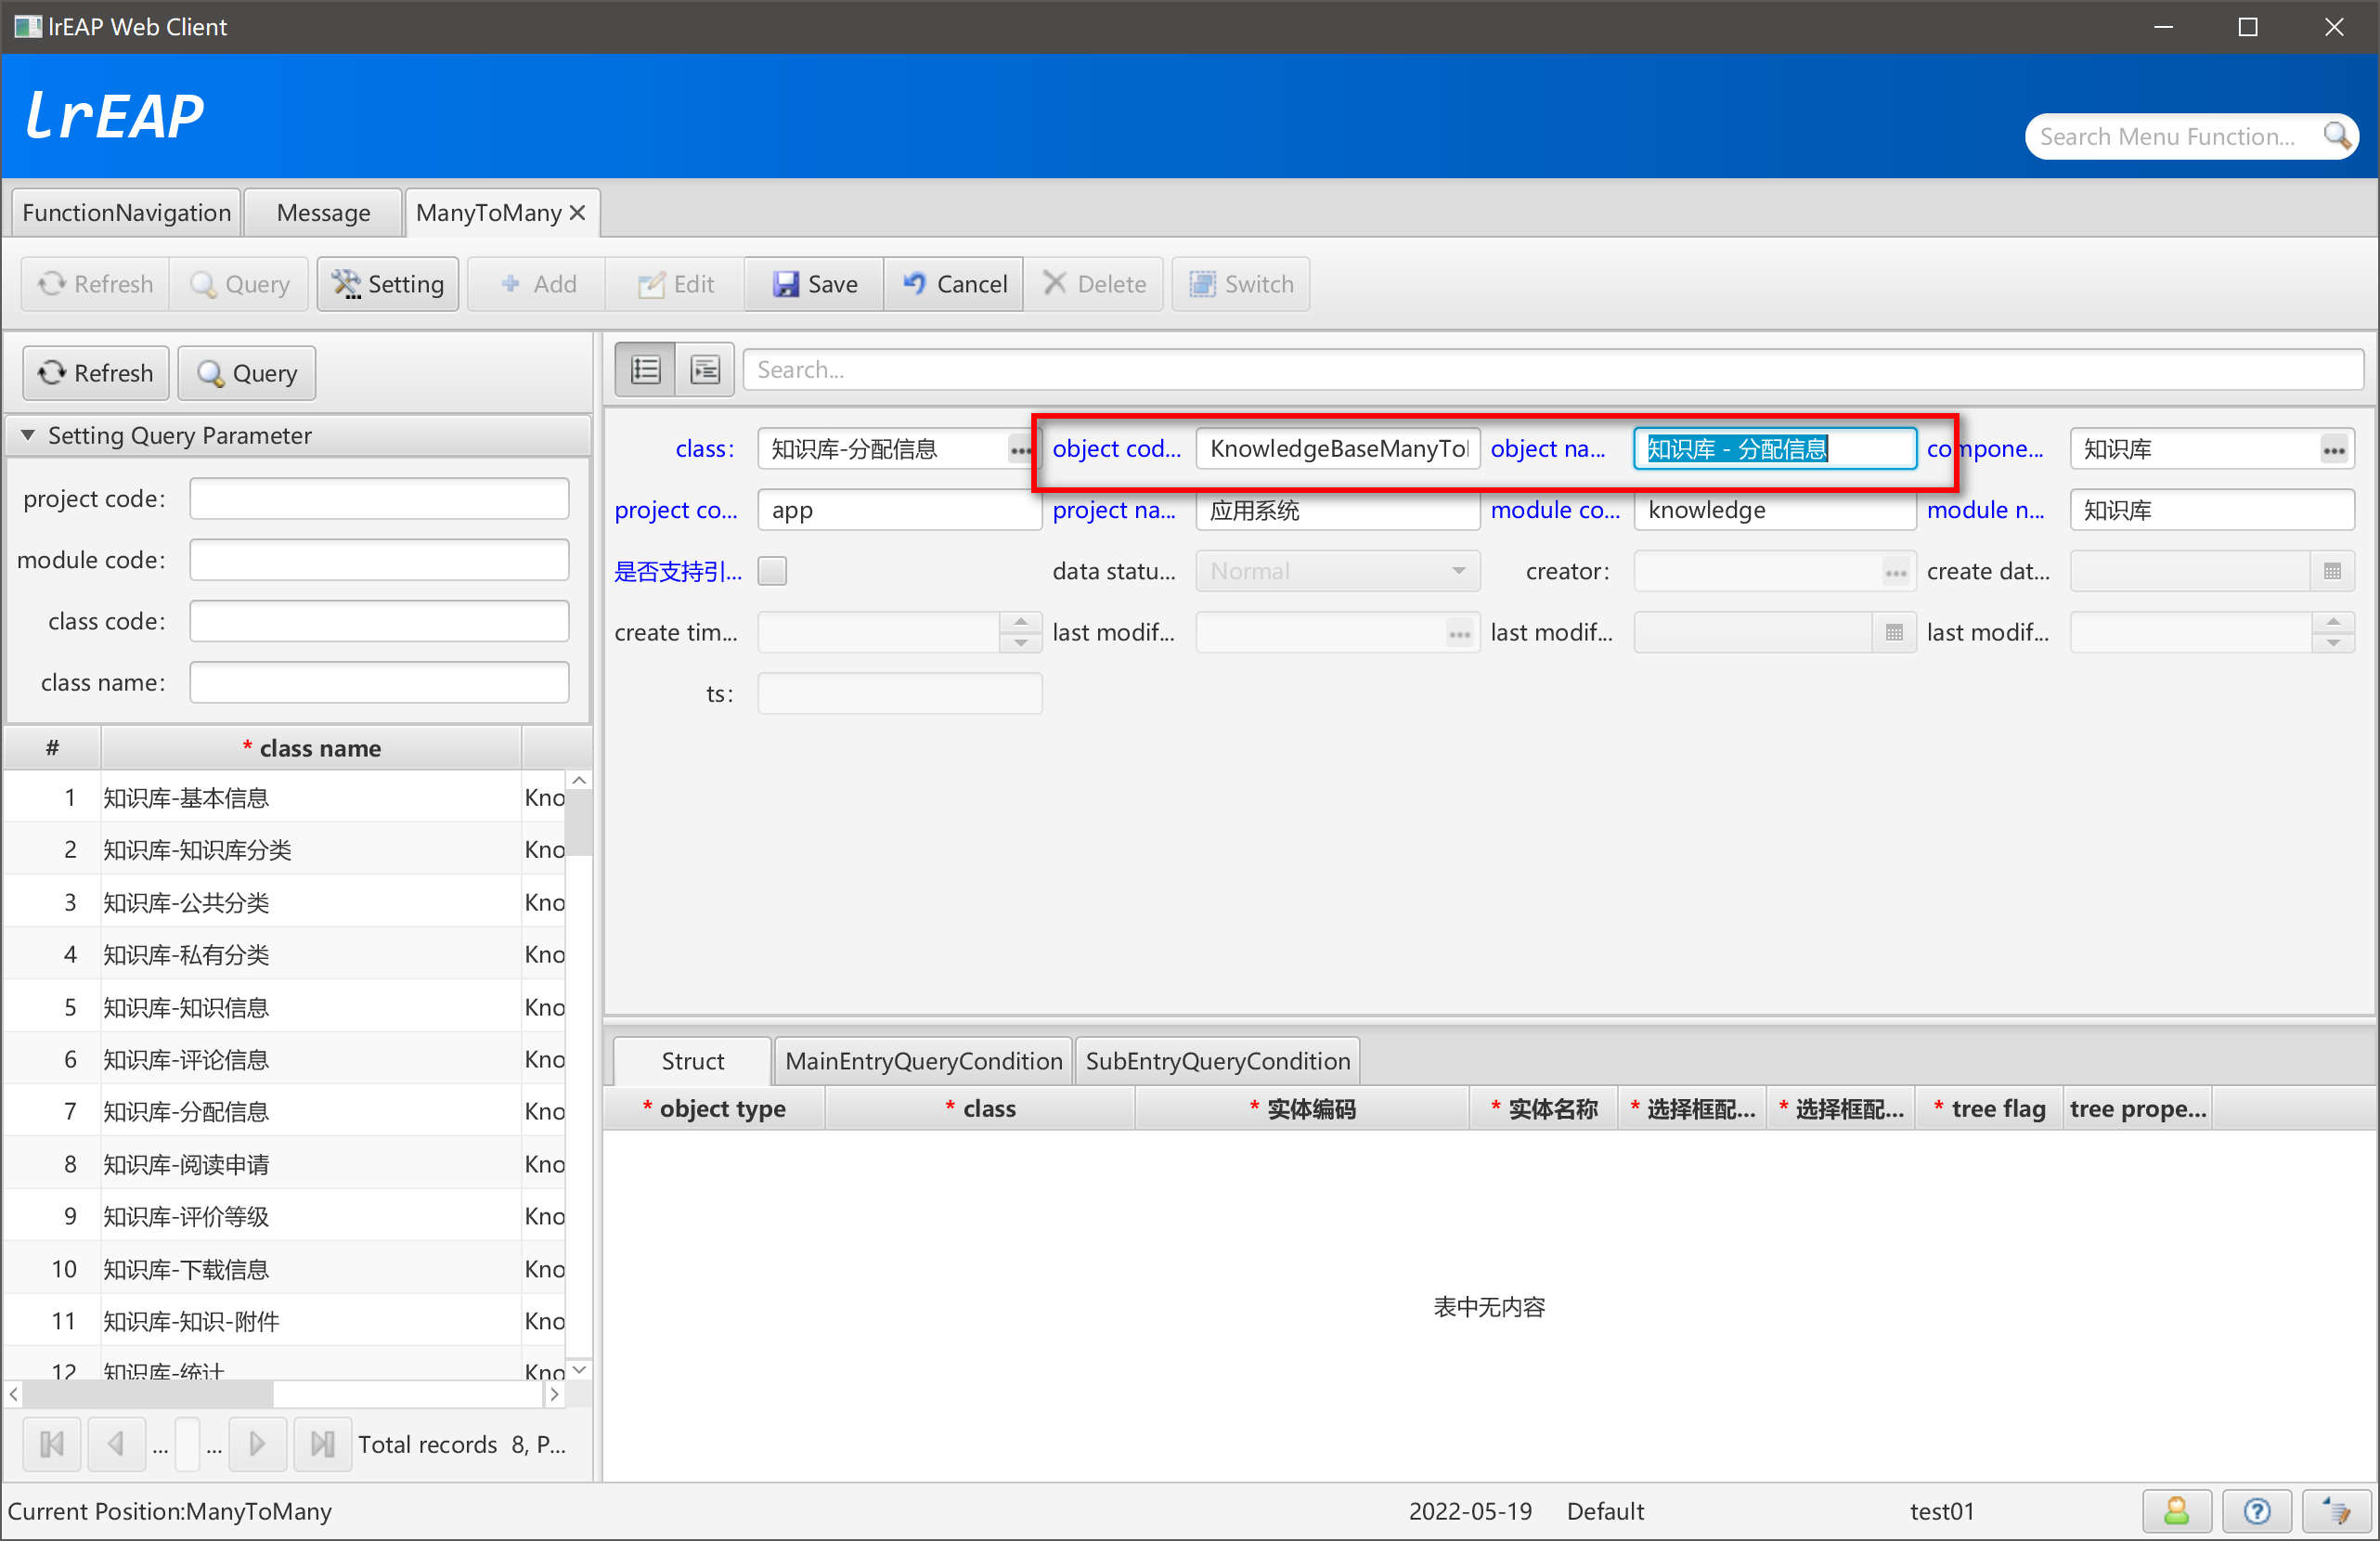Click the Cancel toolbar button
2380x1541 pixels.
(954, 284)
